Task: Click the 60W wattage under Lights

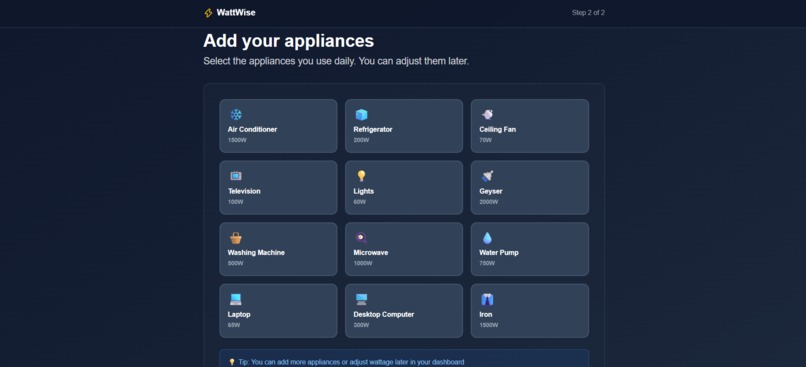Action: coord(360,202)
